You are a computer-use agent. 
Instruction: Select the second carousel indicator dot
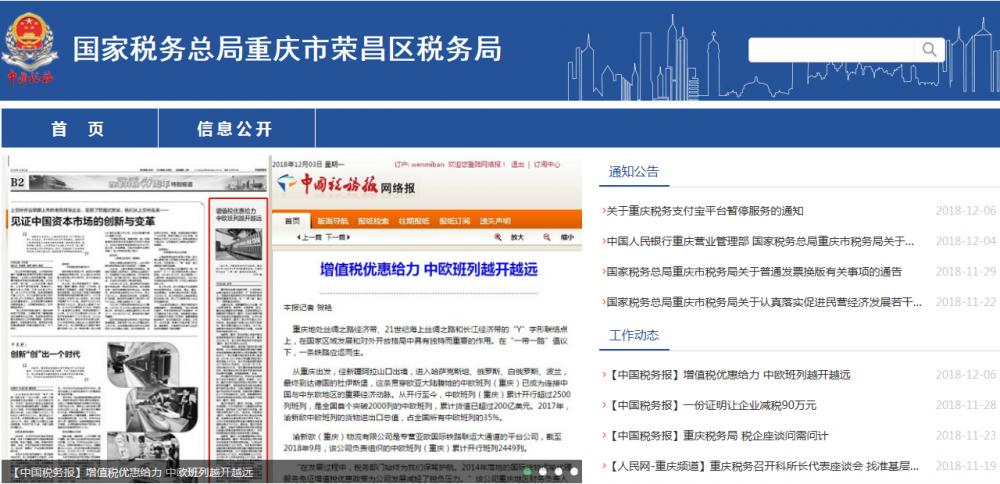(543, 471)
